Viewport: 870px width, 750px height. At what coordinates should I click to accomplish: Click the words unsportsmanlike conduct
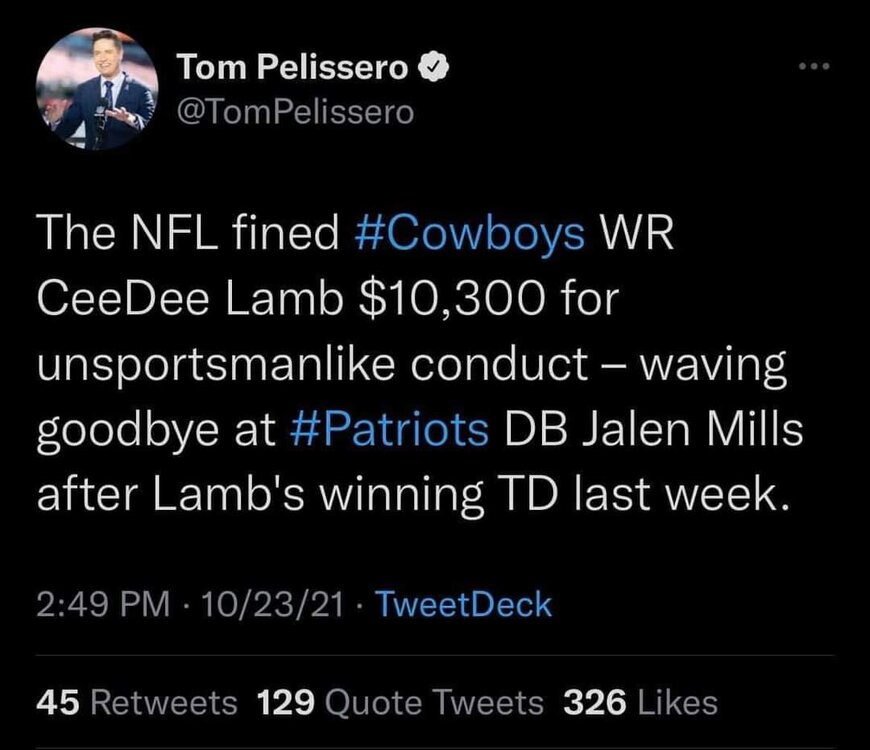(x=312, y=366)
